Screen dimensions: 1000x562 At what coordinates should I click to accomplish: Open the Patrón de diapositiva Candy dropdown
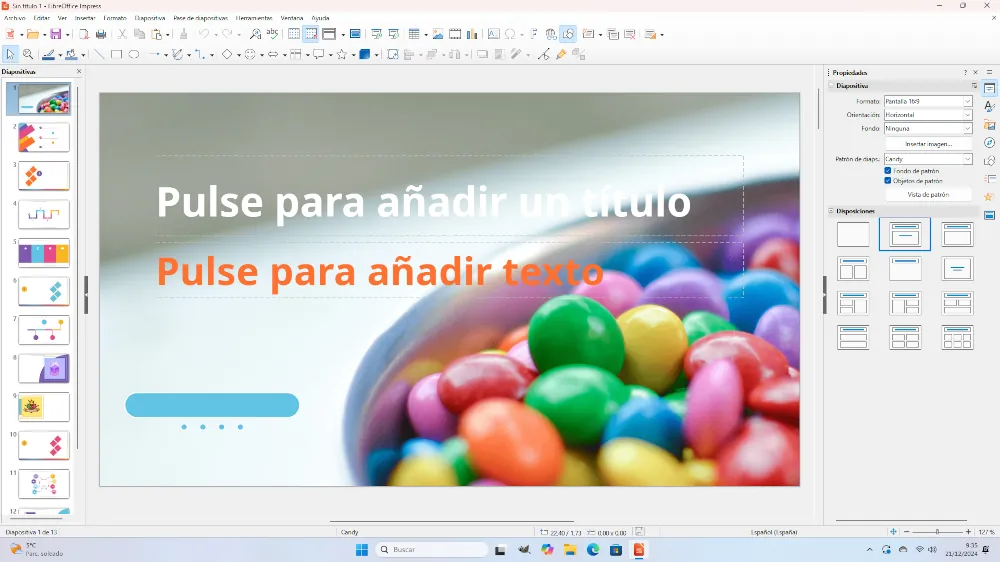click(x=928, y=159)
